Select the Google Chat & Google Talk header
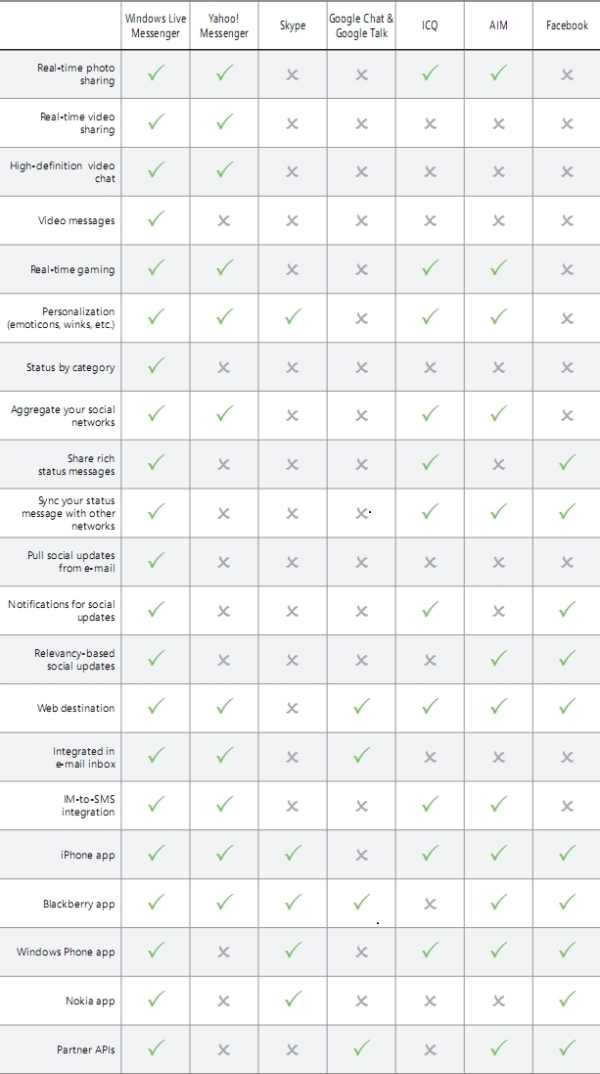 click(x=361, y=25)
